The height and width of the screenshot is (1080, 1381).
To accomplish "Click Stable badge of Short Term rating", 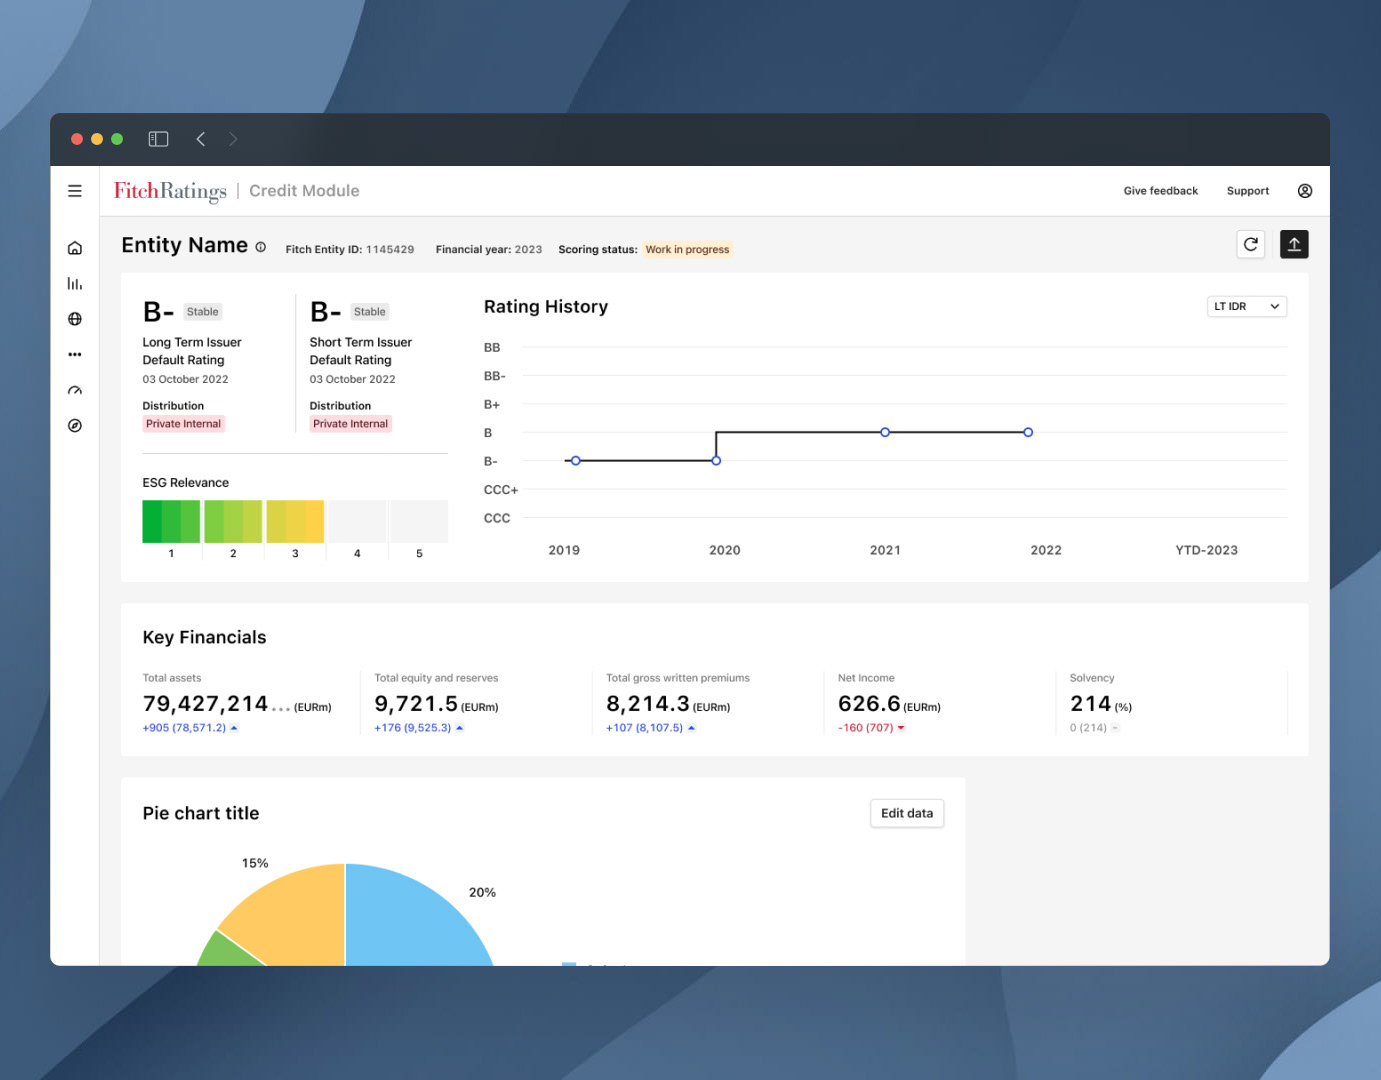I will click(x=369, y=312).
